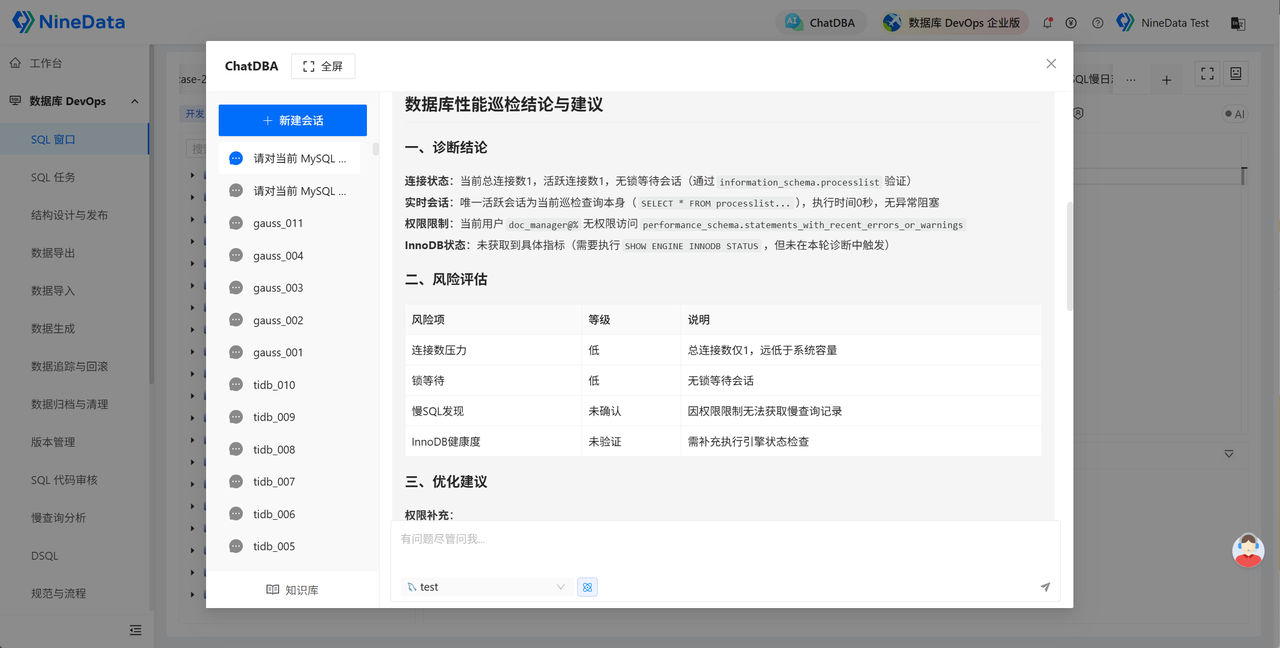Click the layout panel icon at top right
1280x648 pixels.
tap(1236, 74)
